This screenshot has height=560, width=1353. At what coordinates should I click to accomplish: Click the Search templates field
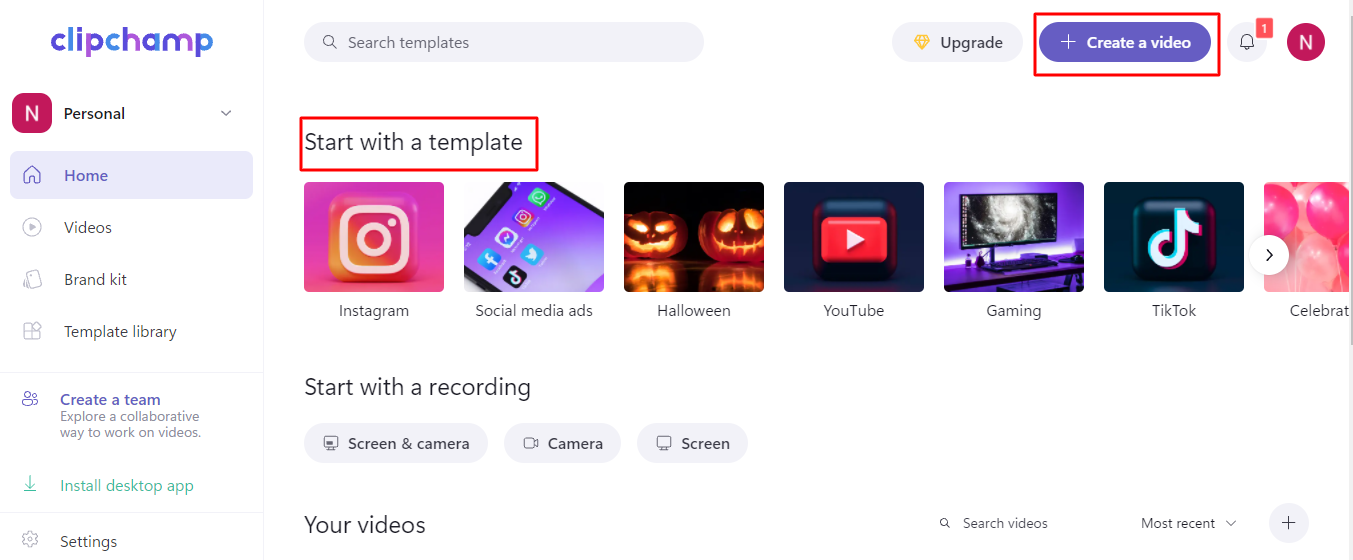(504, 42)
